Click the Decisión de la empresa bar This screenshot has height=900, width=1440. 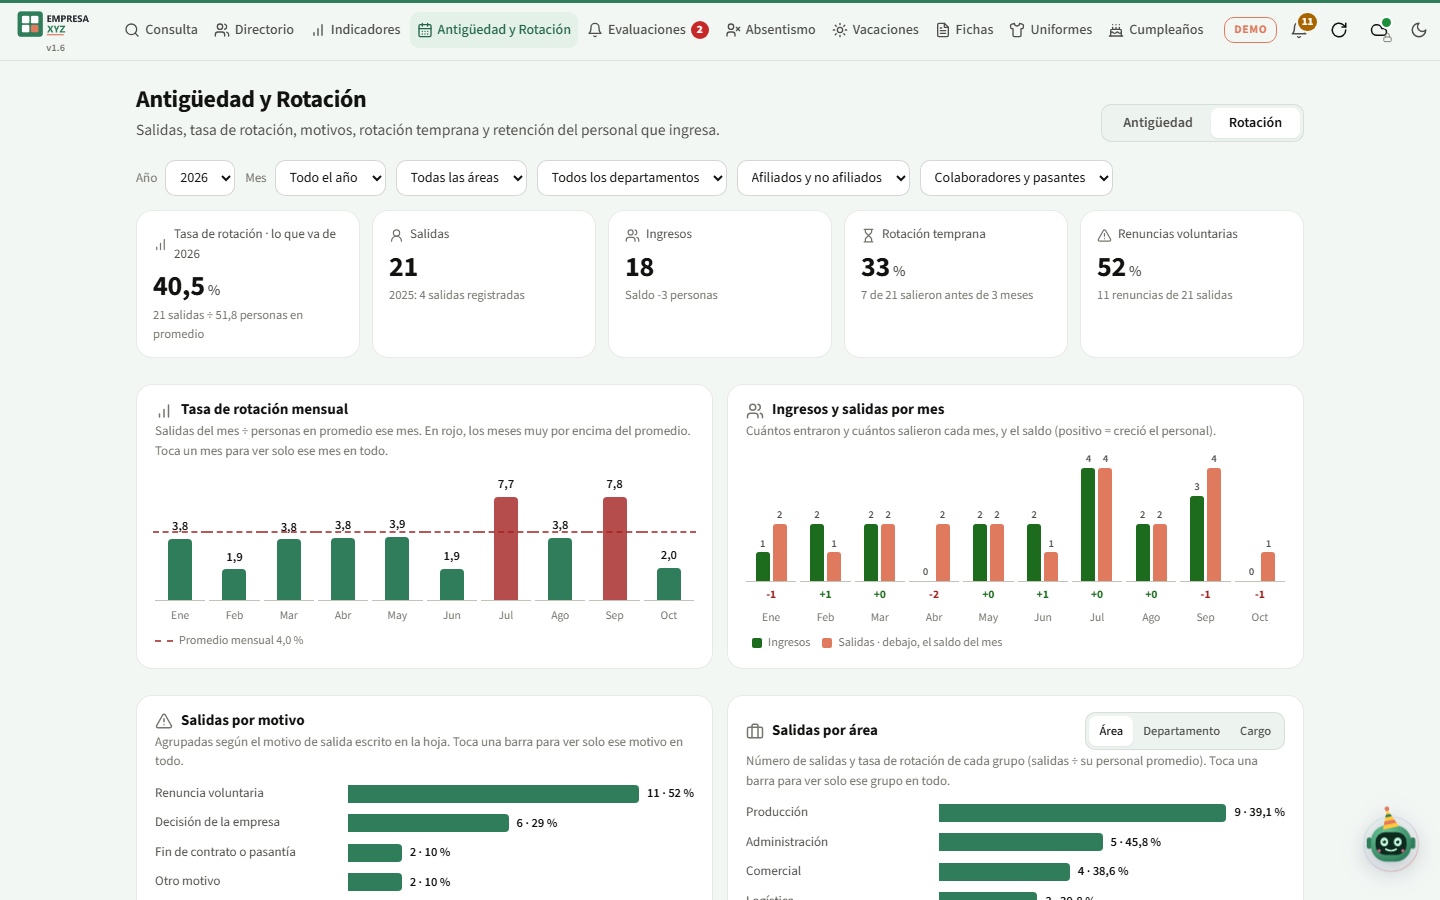click(x=428, y=823)
